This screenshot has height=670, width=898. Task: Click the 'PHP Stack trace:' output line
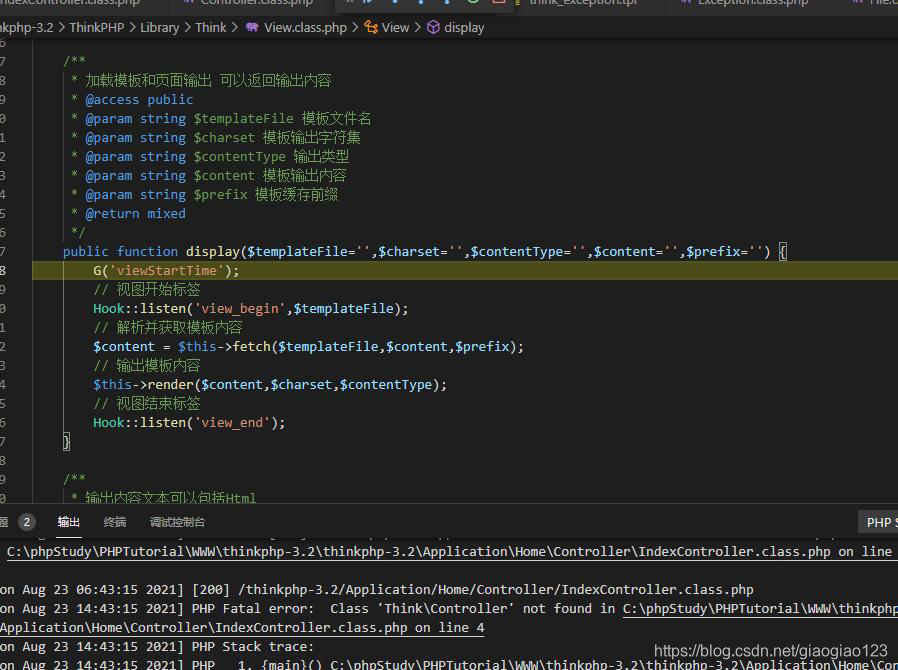[253, 647]
